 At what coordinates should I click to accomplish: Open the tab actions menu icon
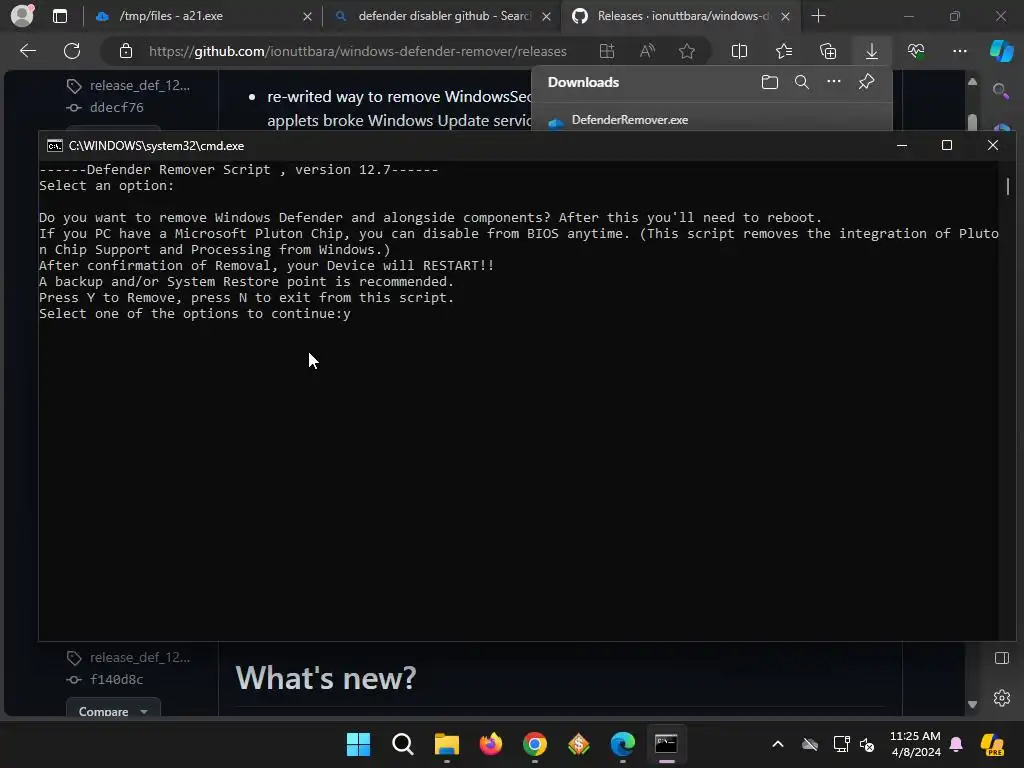[x=60, y=16]
